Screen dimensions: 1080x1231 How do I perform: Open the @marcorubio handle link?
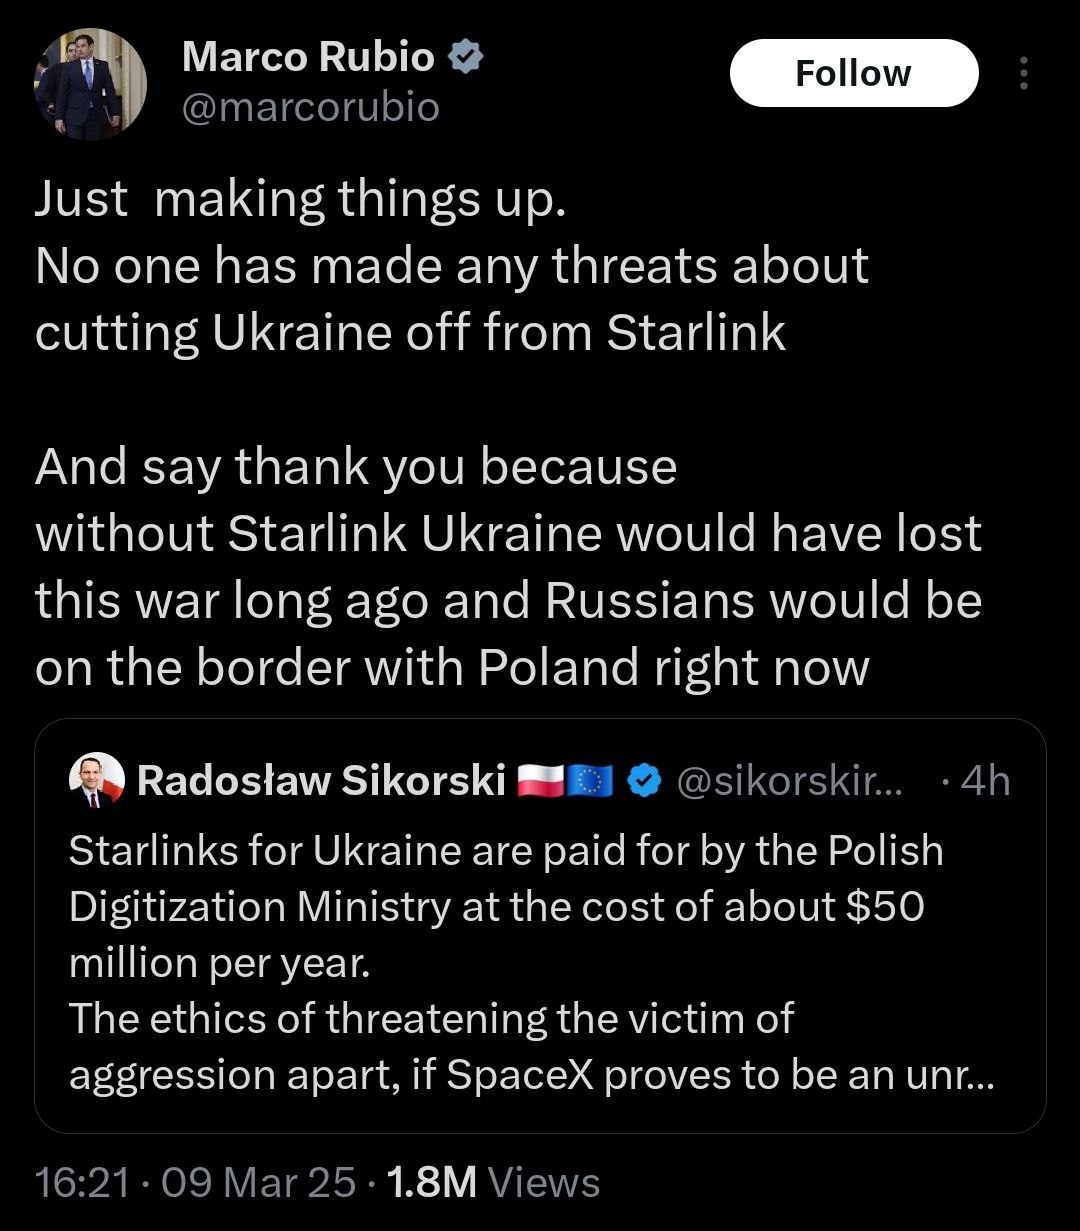pyautogui.click(x=310, y=107)
